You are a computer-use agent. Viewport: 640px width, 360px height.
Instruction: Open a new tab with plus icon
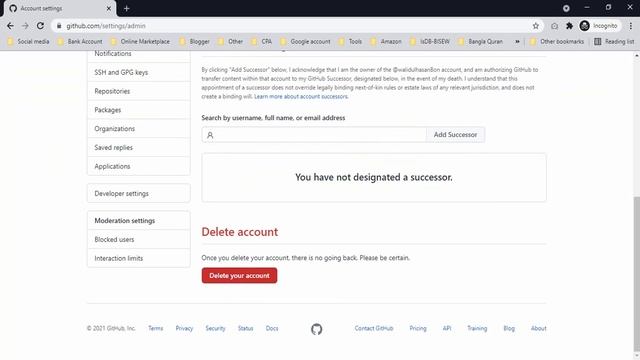[127, 8]
